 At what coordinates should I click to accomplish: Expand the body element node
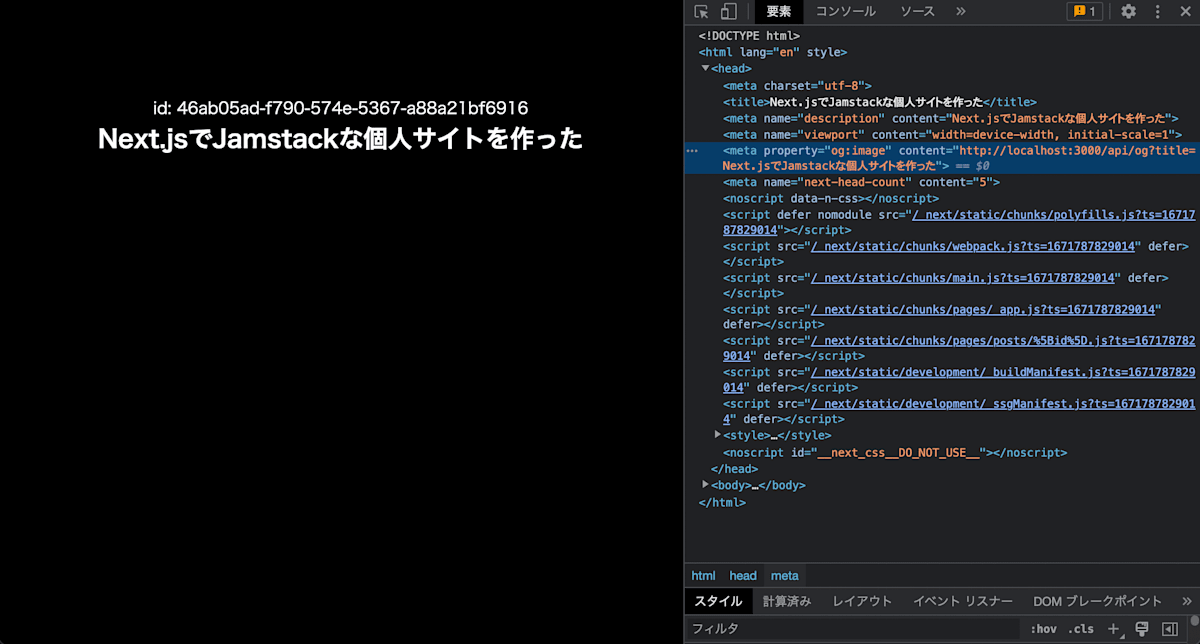pos(706,484)
